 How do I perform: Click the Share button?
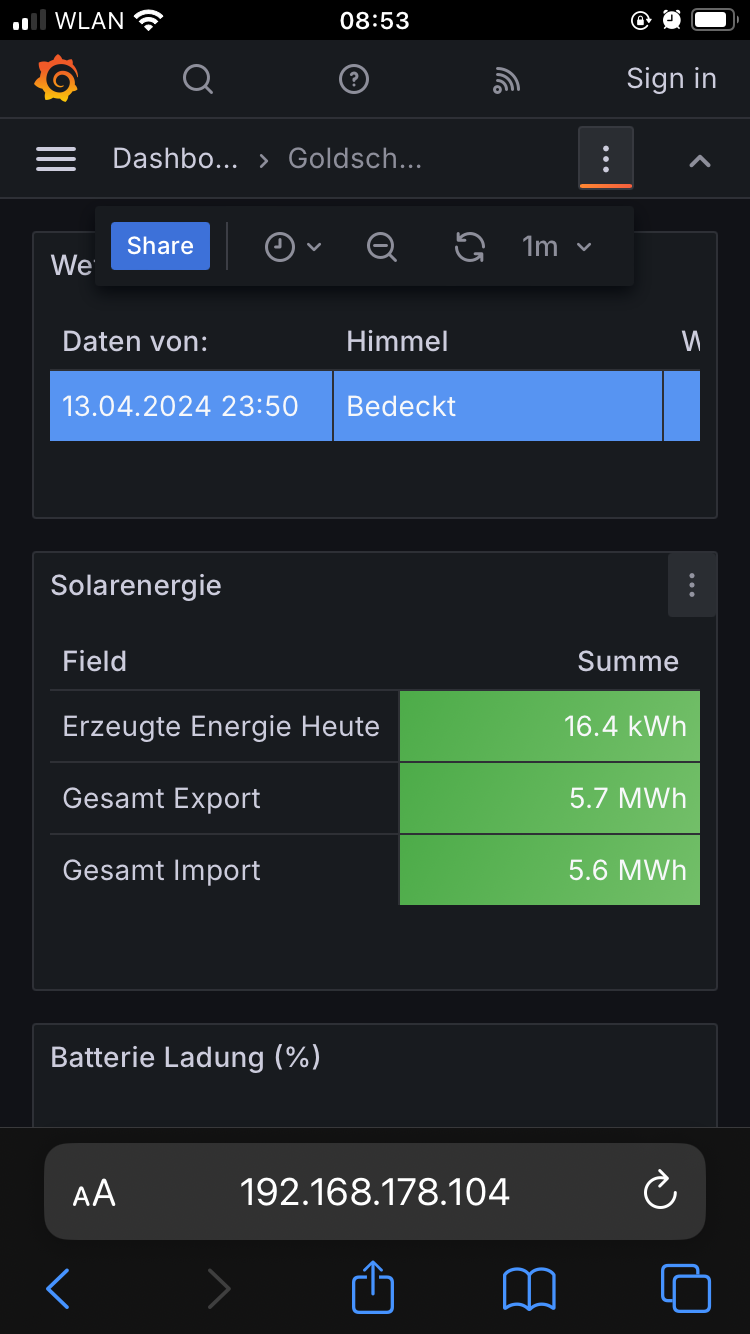(160, 246)
